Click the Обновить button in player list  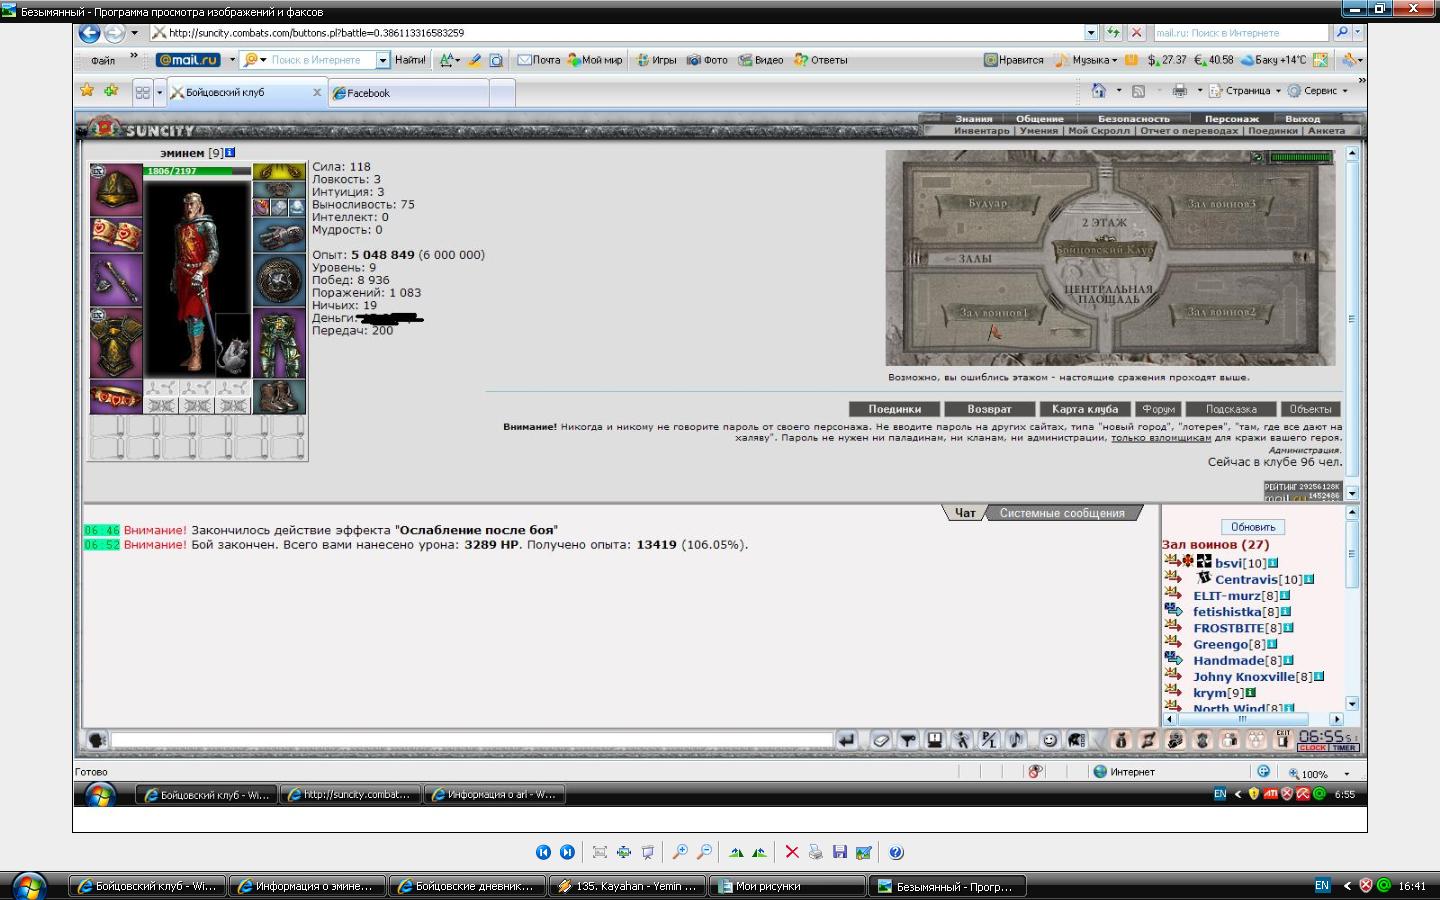(x=1253, y=527)
